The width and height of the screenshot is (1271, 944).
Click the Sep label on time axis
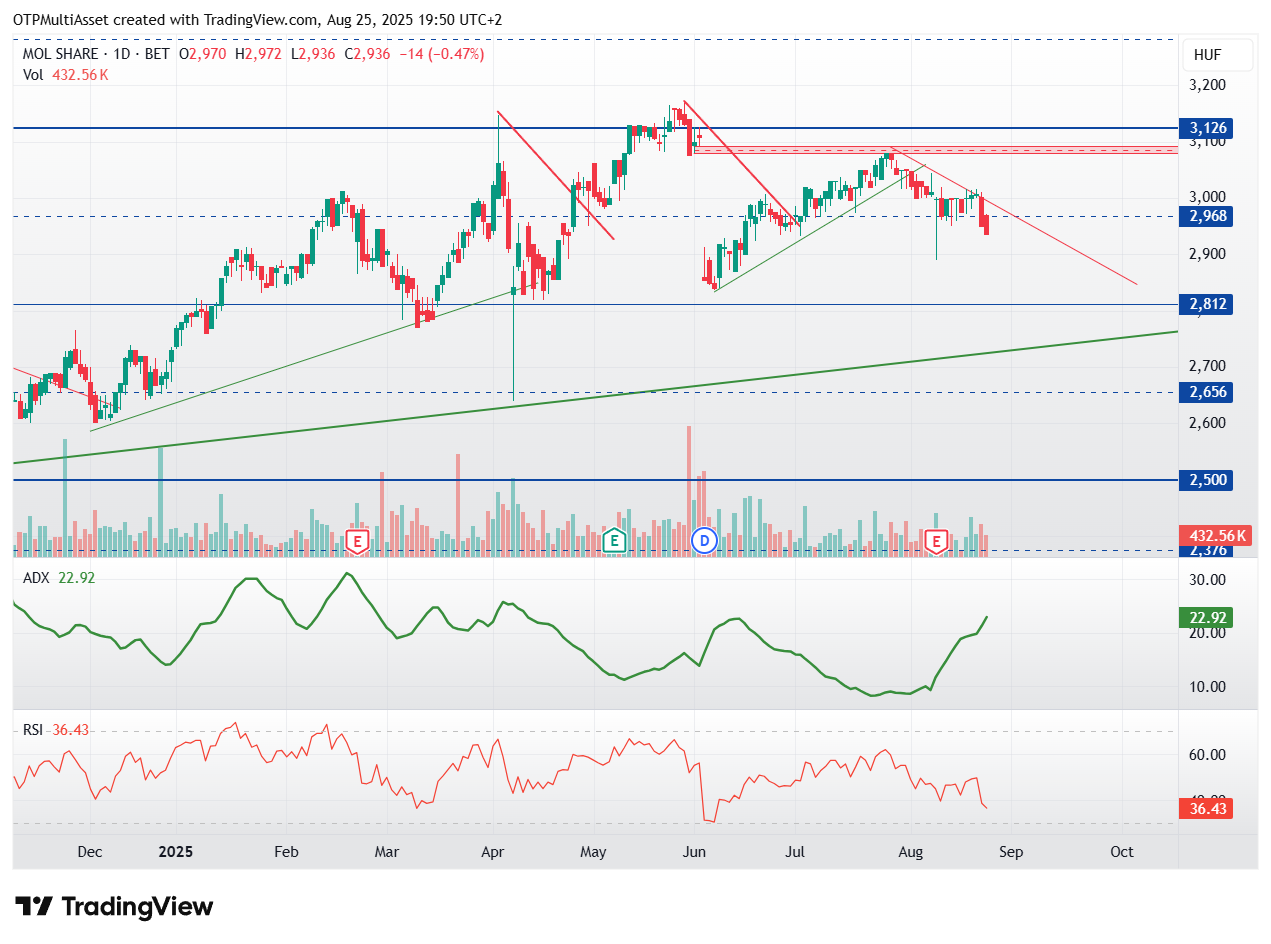click(1010, 852)
